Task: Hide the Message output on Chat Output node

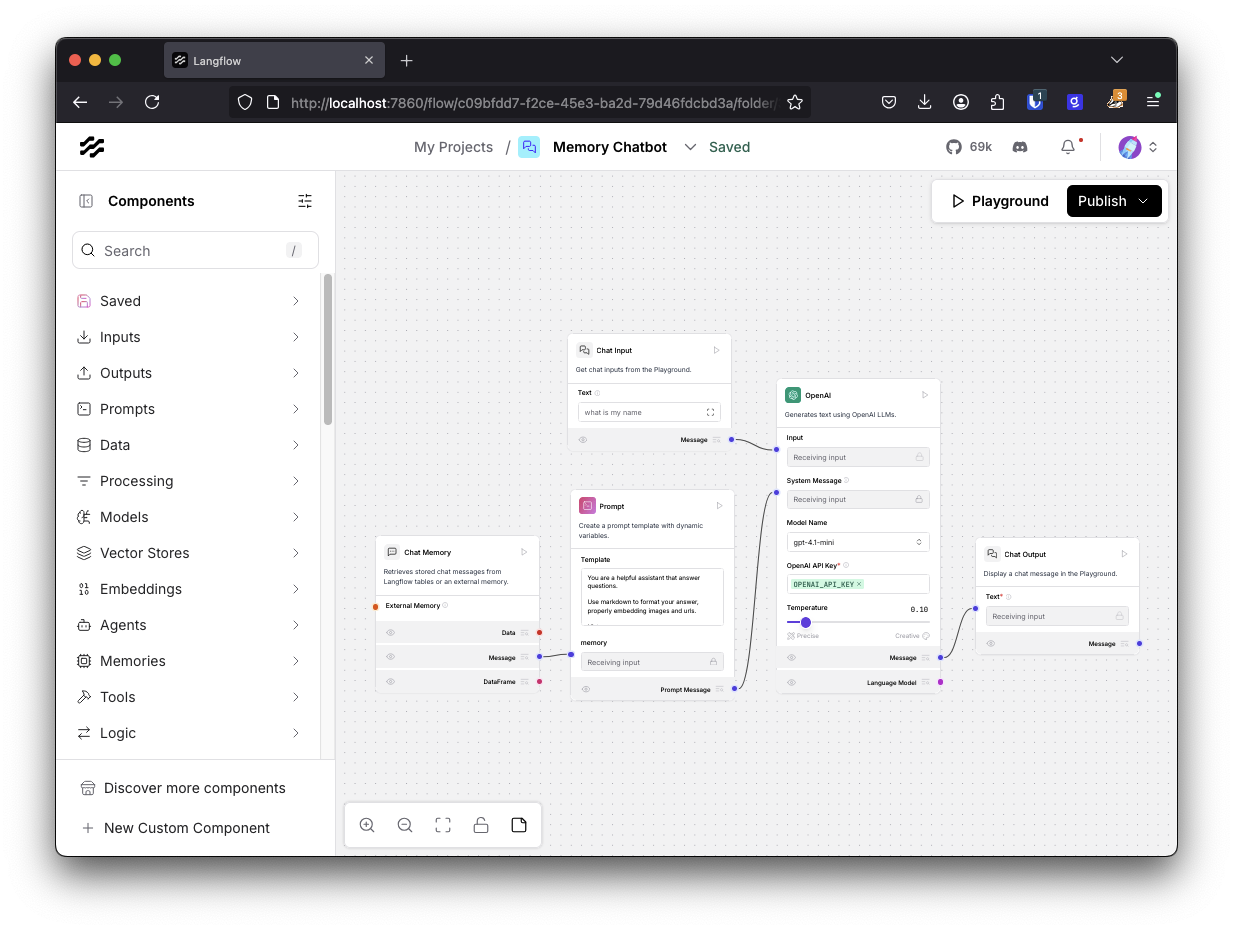Action: pos(990,643)
